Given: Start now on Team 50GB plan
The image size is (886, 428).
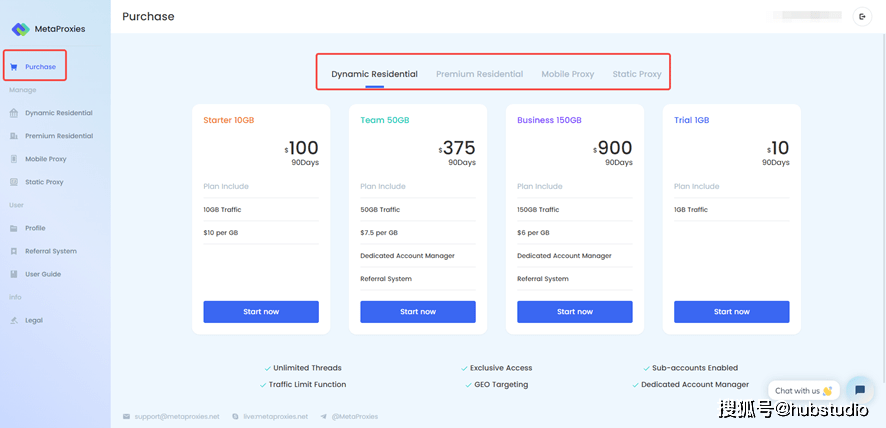Looking at the screenshot, I should coord(418,312).
